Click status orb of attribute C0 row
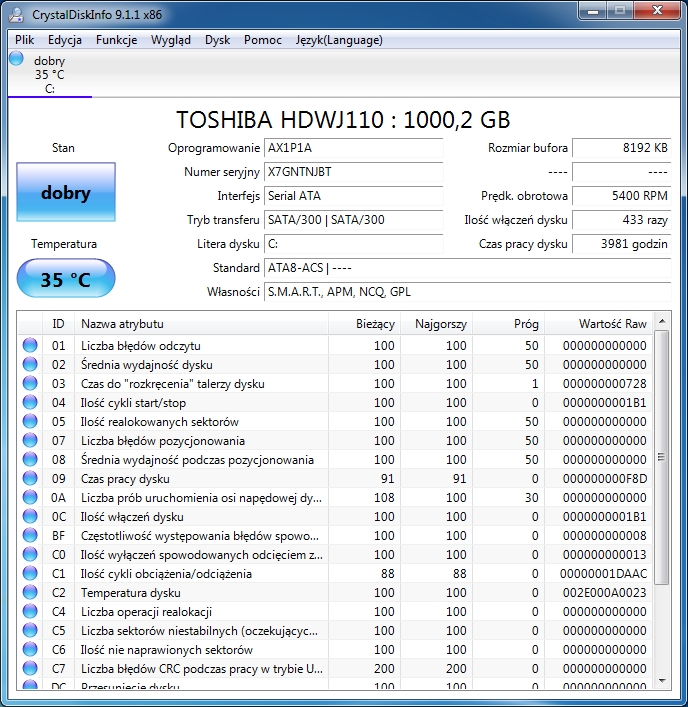Image resolution: width=688 pixels, height=707 pixels. 30,554
